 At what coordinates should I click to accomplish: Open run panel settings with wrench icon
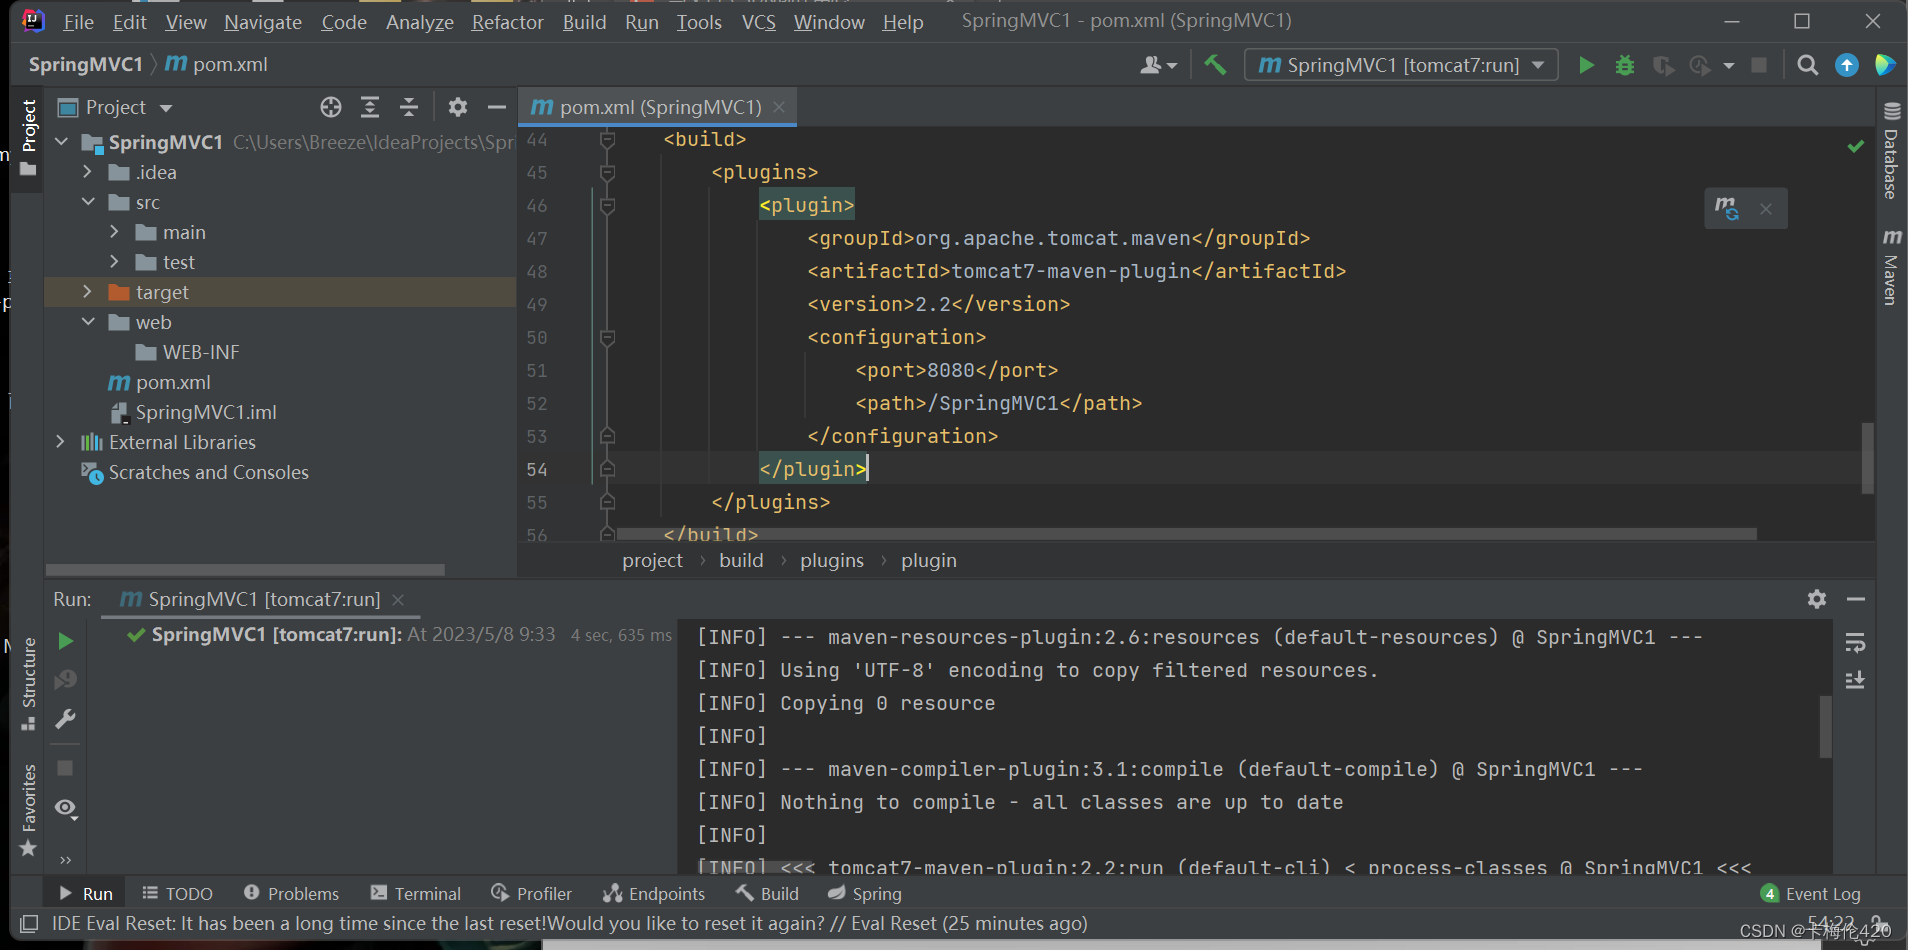pos(1818,599)
